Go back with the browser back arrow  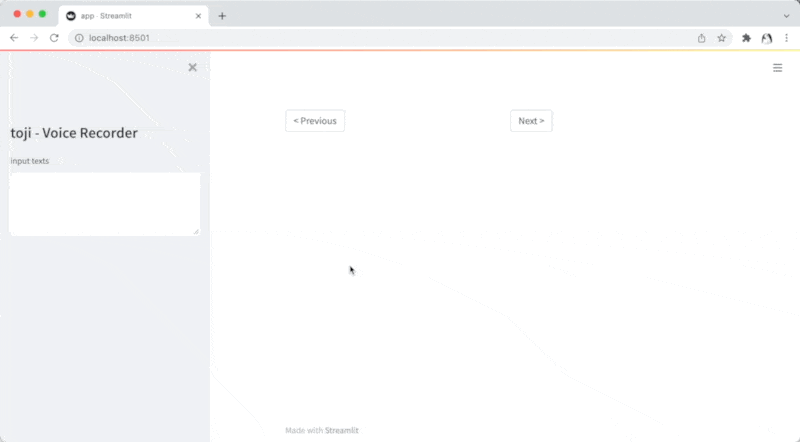point(14,38)
